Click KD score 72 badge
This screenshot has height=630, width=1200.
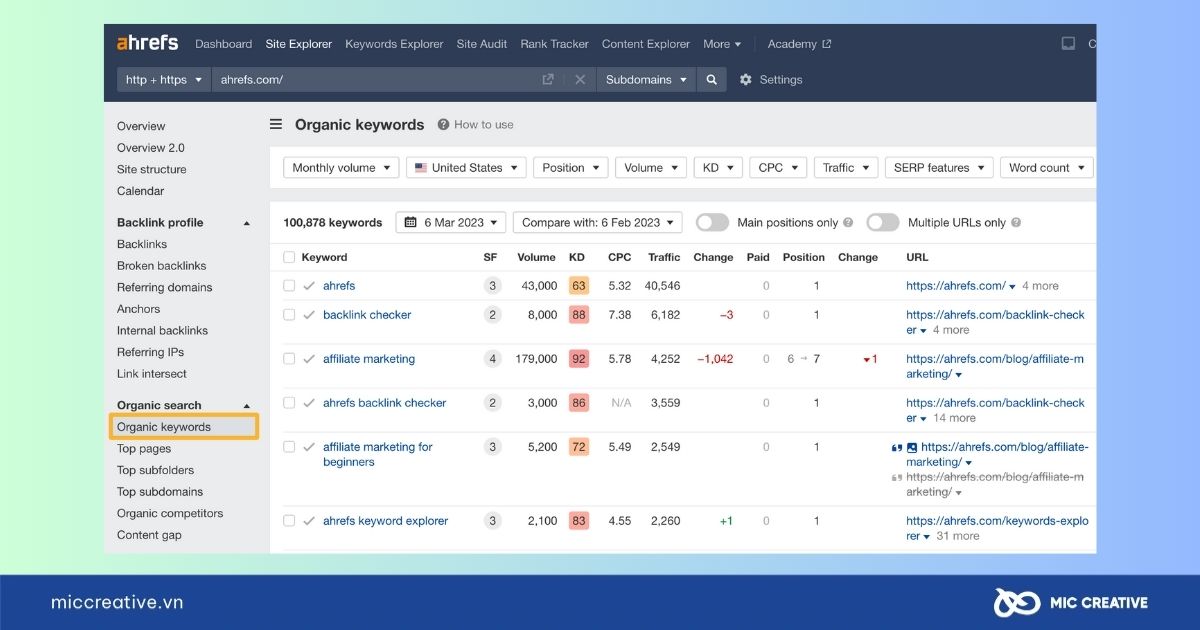point(578,447)
